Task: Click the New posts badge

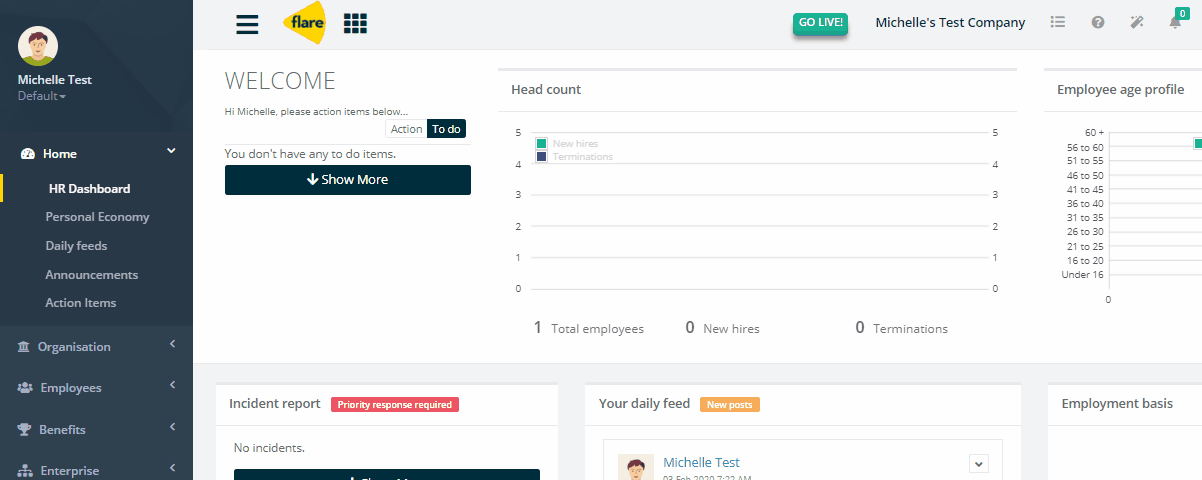Action: tap(730, 405)
